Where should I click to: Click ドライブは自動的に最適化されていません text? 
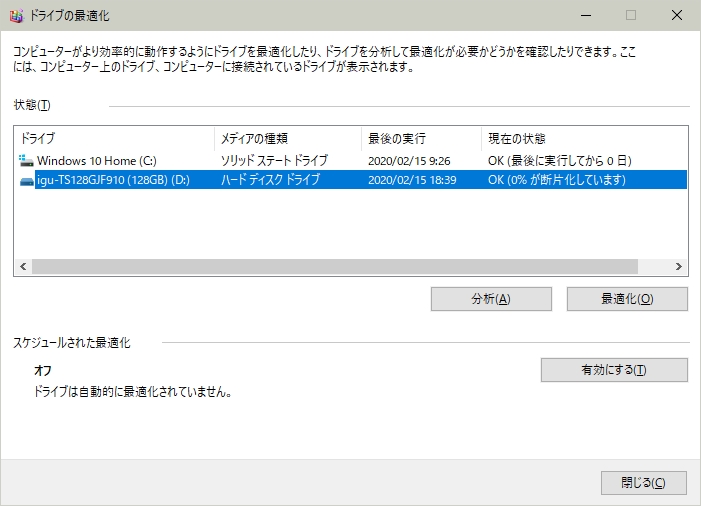(x=133, y=392)
